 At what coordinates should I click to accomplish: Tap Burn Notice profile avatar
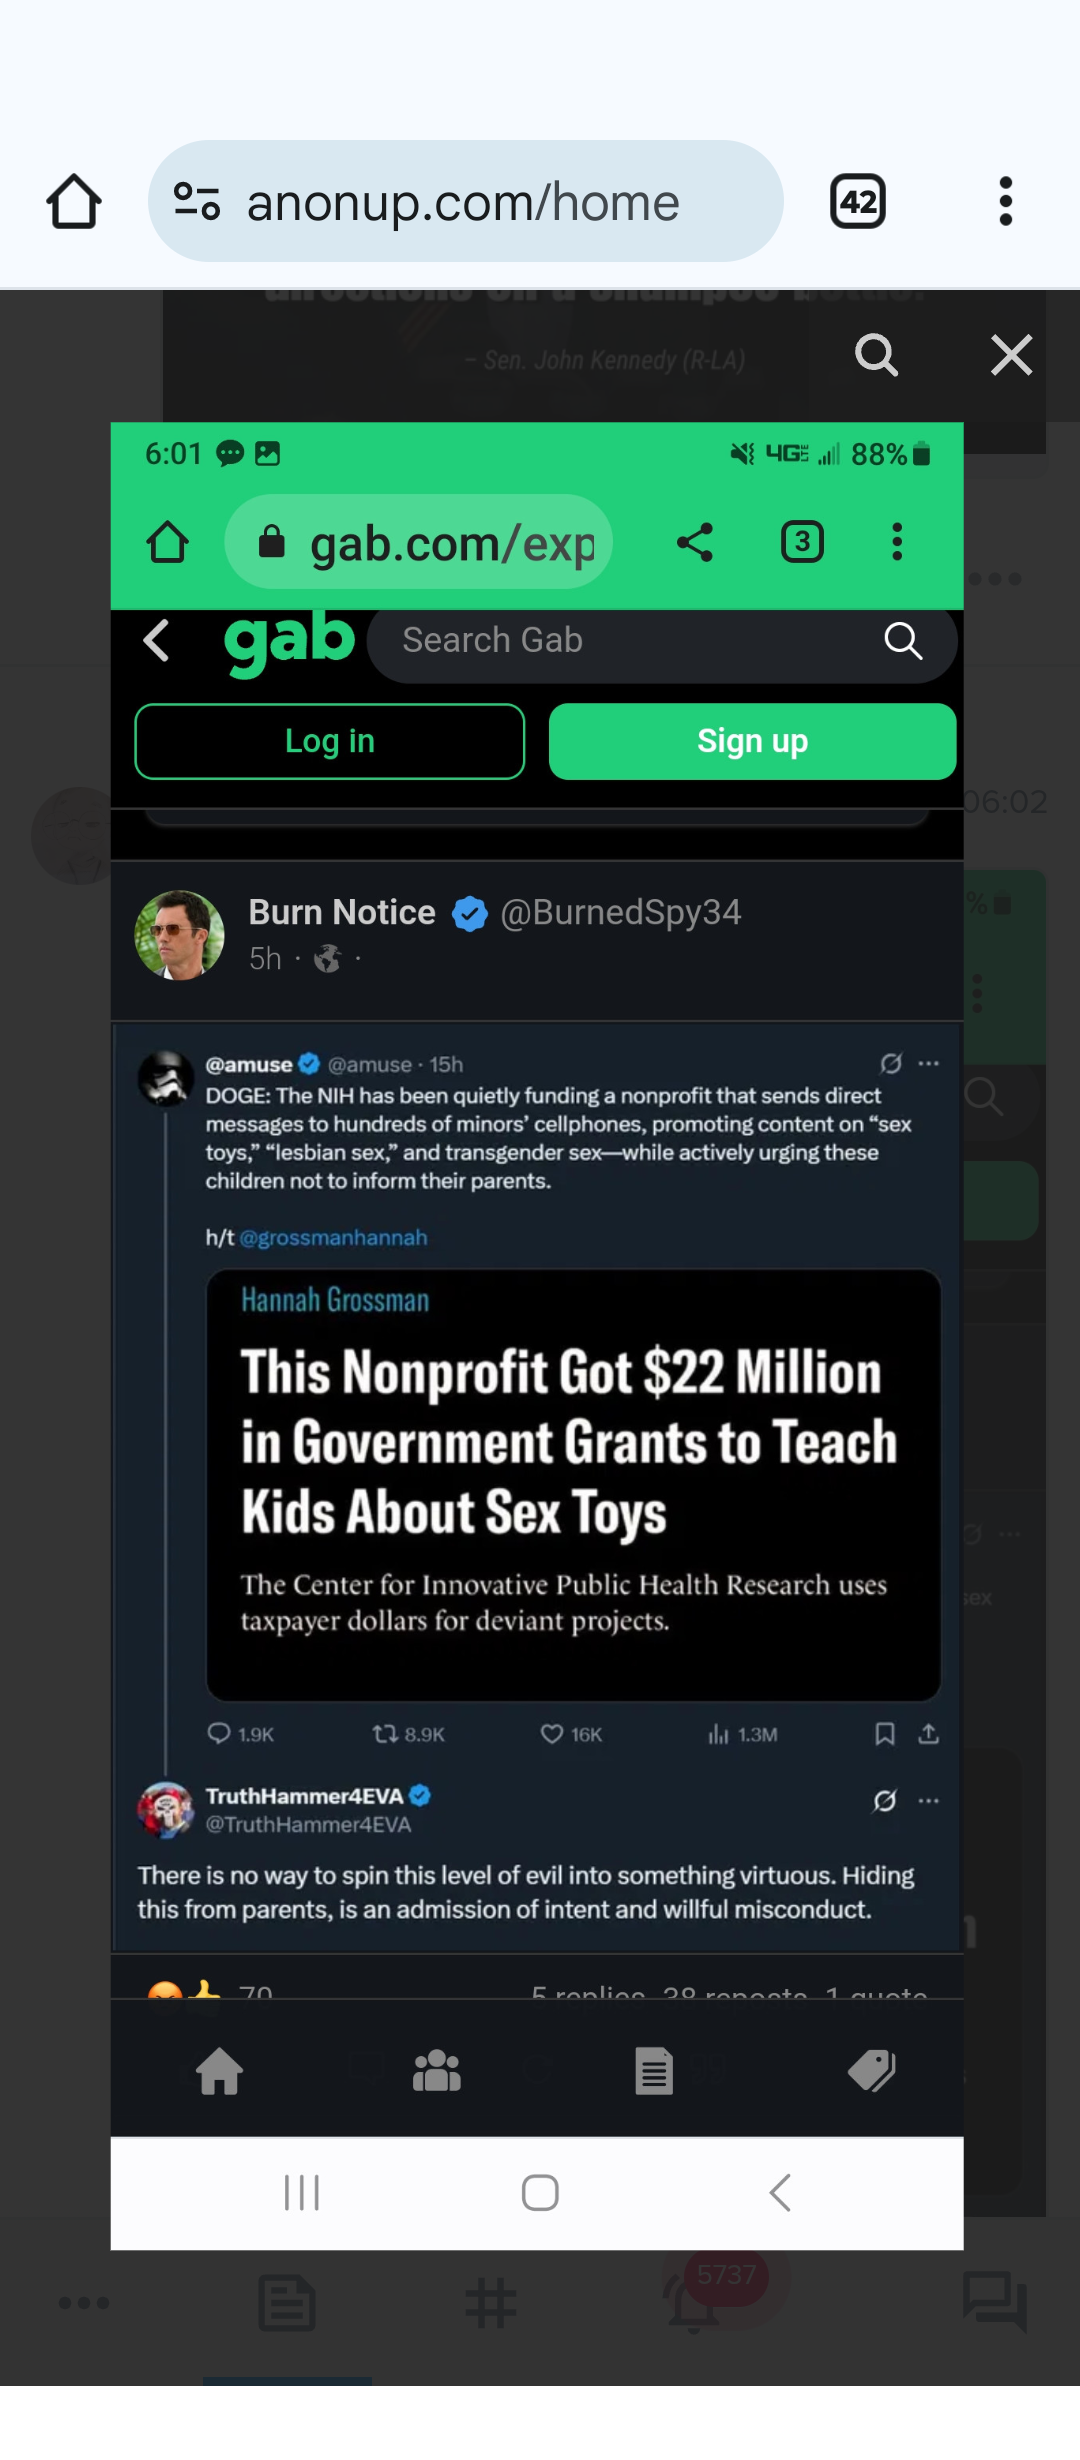point(180,935)
